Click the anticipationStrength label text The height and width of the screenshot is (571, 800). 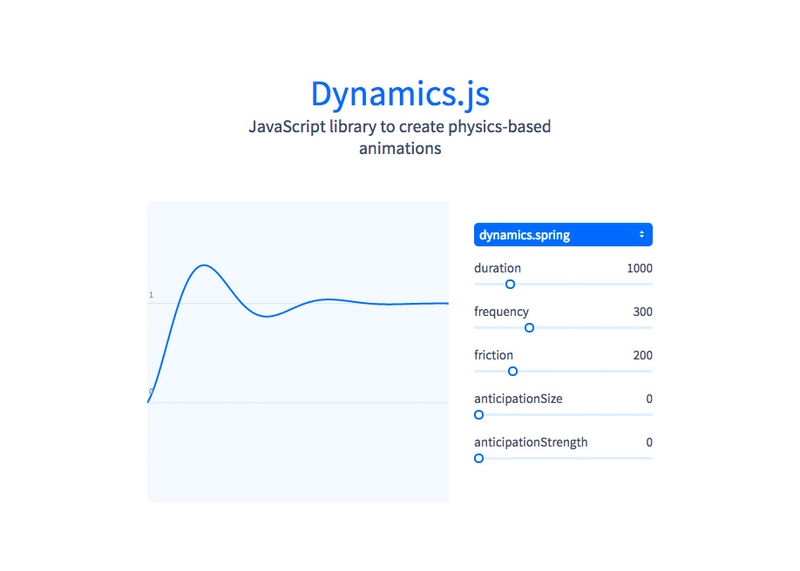[x=531, y=442]
